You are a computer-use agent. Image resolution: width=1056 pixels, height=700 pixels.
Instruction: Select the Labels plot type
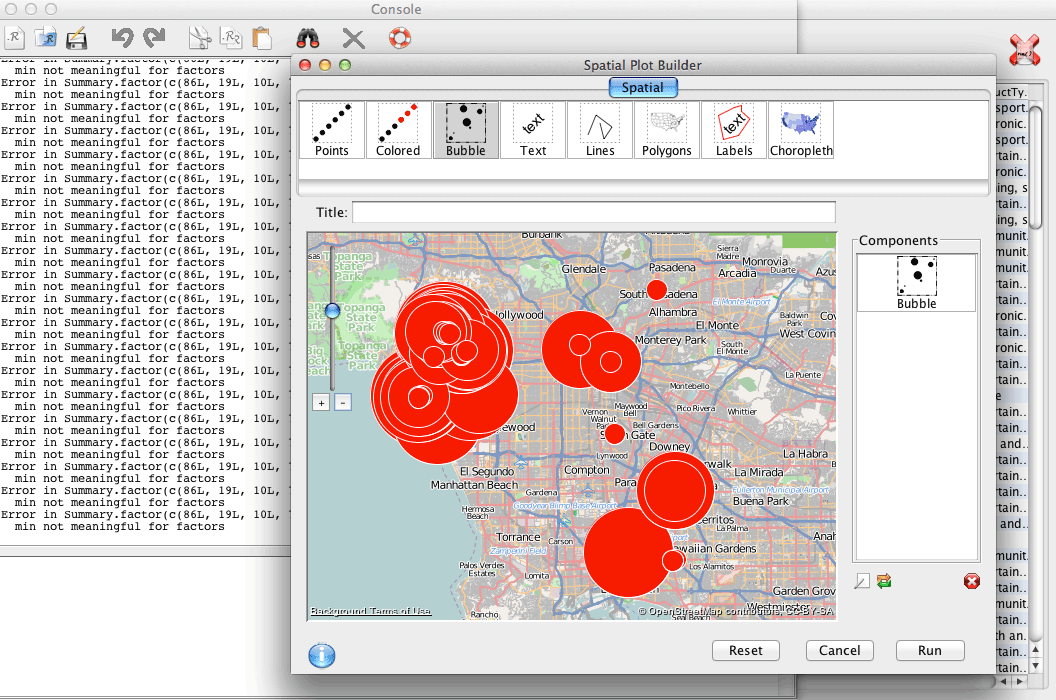[734, 130]
